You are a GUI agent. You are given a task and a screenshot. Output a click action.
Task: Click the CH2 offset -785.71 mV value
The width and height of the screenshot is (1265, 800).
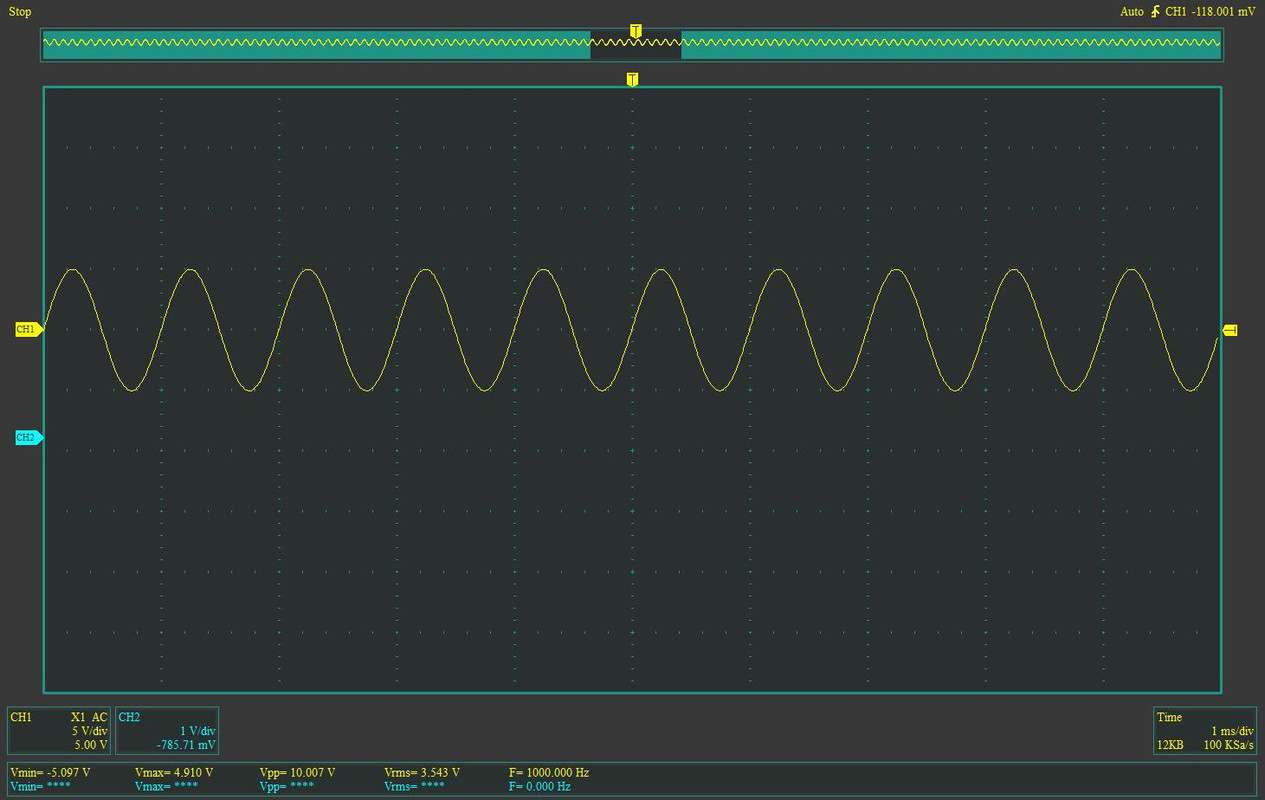point(186,745)
